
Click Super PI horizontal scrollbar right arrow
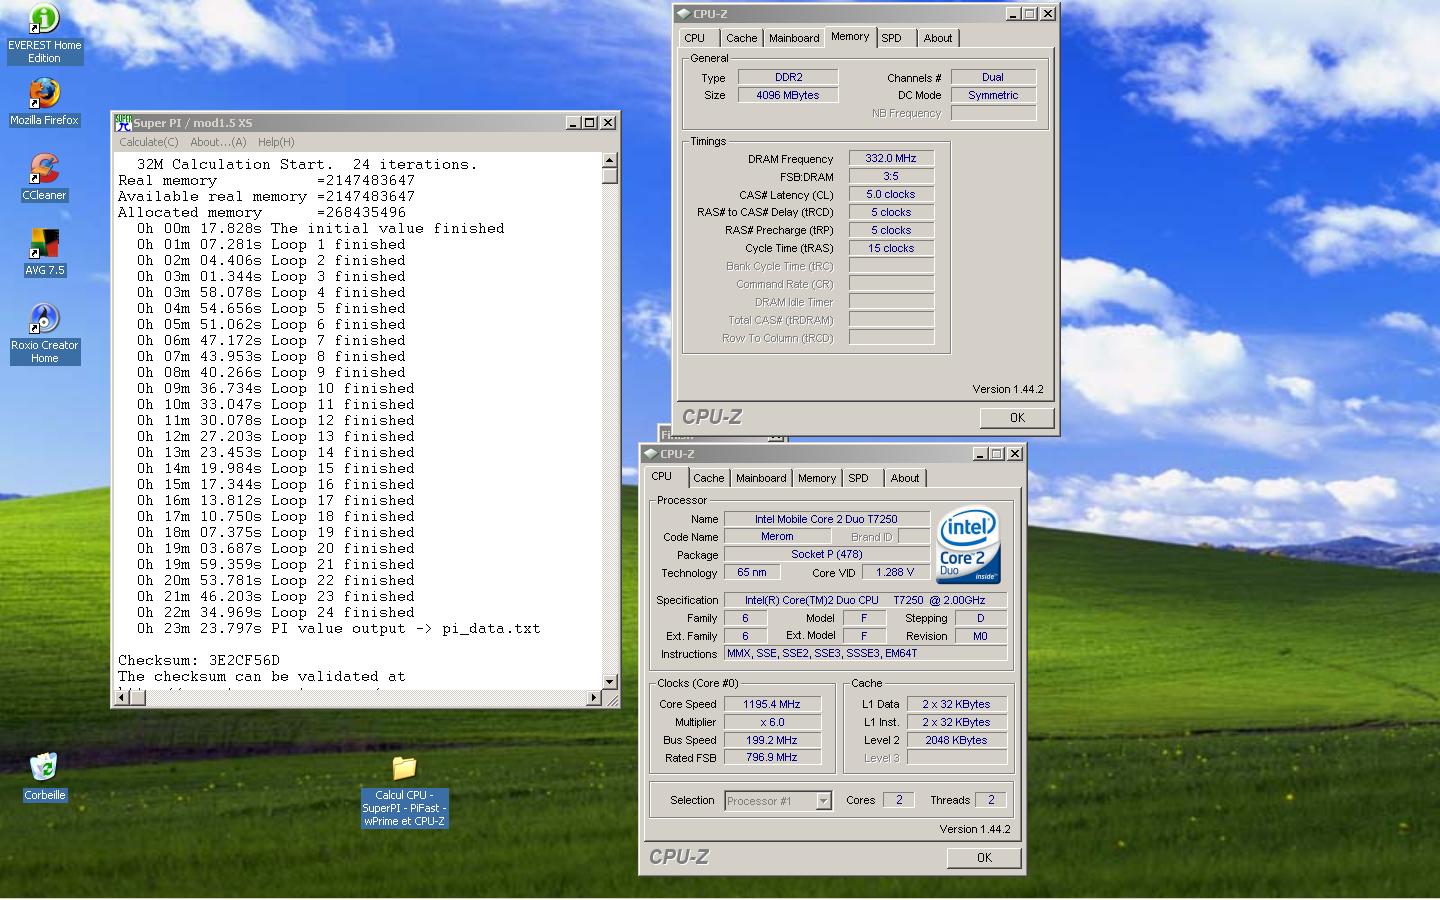click(x=595, y=697)
